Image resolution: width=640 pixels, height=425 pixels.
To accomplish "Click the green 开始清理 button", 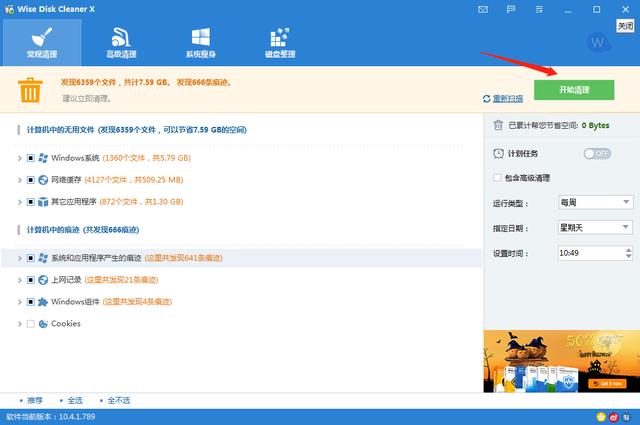I will [x=574, y=90].
